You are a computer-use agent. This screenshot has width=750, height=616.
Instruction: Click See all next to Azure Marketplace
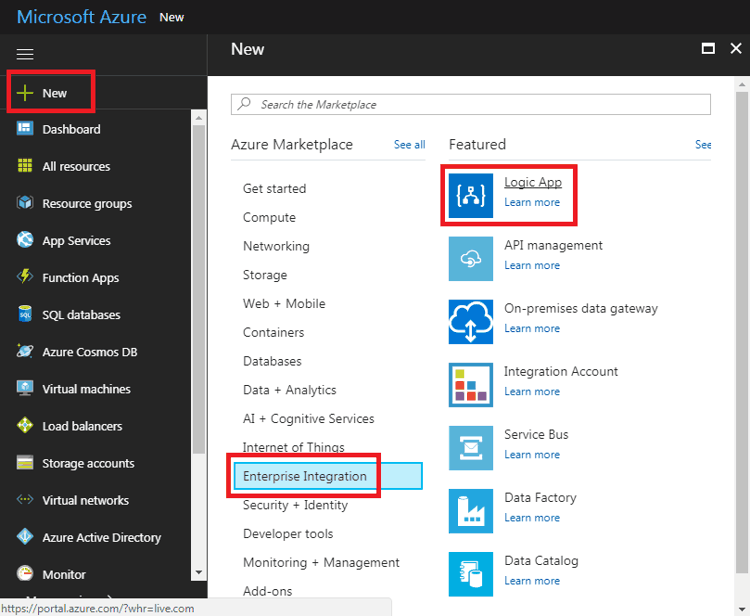click(409, 145)
